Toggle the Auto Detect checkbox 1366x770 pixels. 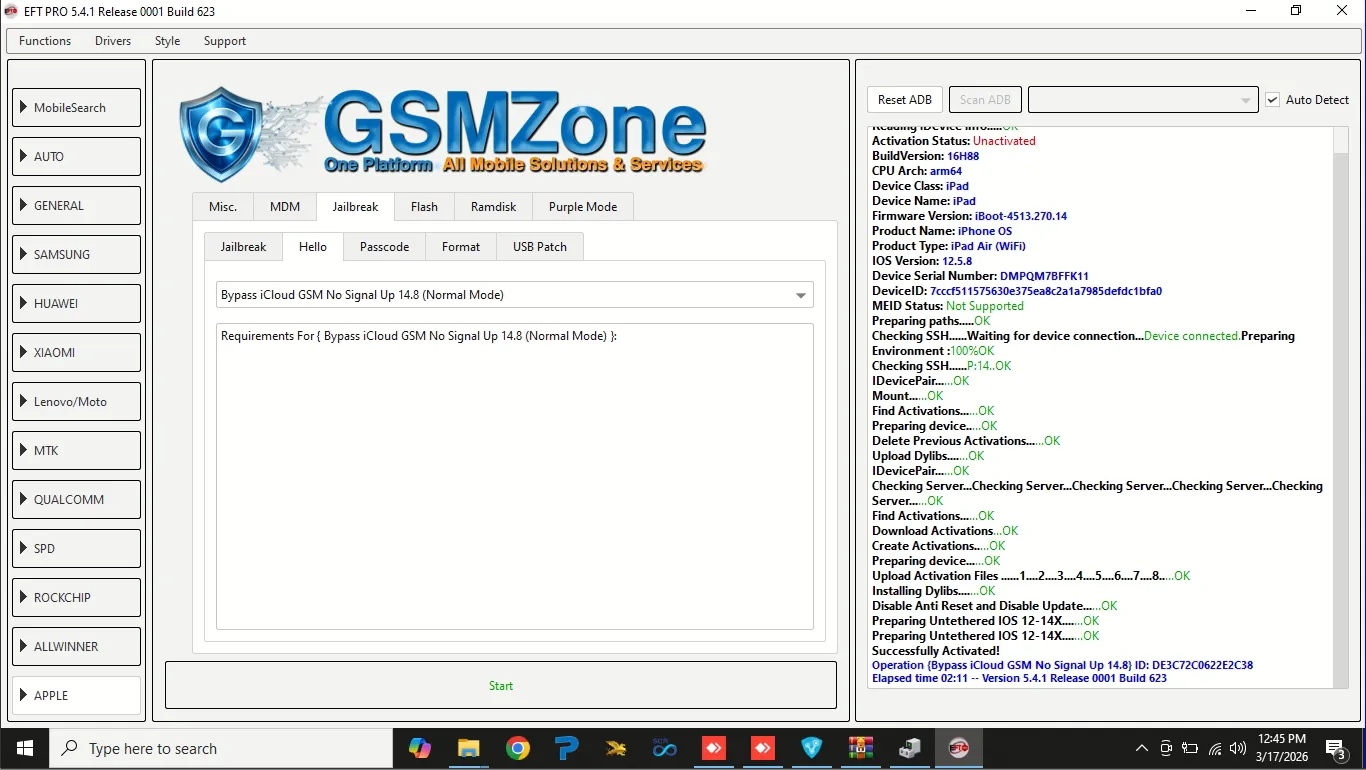point(1272,100)
